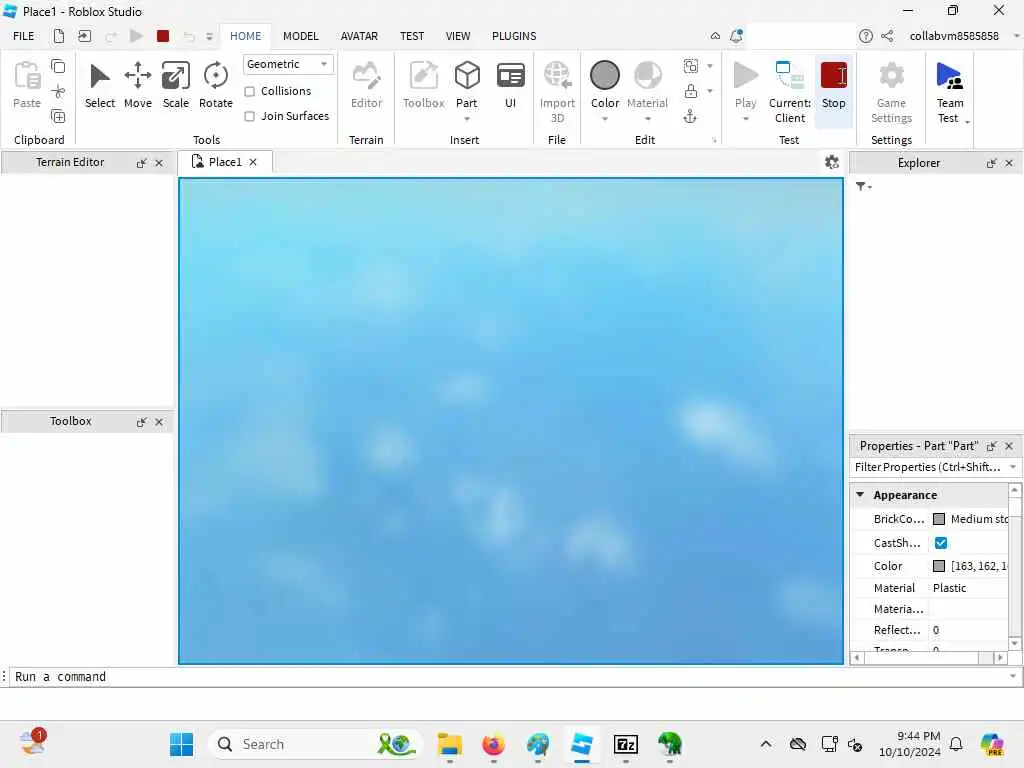Open the Geometric mode dropdown

tap(288, 64)
